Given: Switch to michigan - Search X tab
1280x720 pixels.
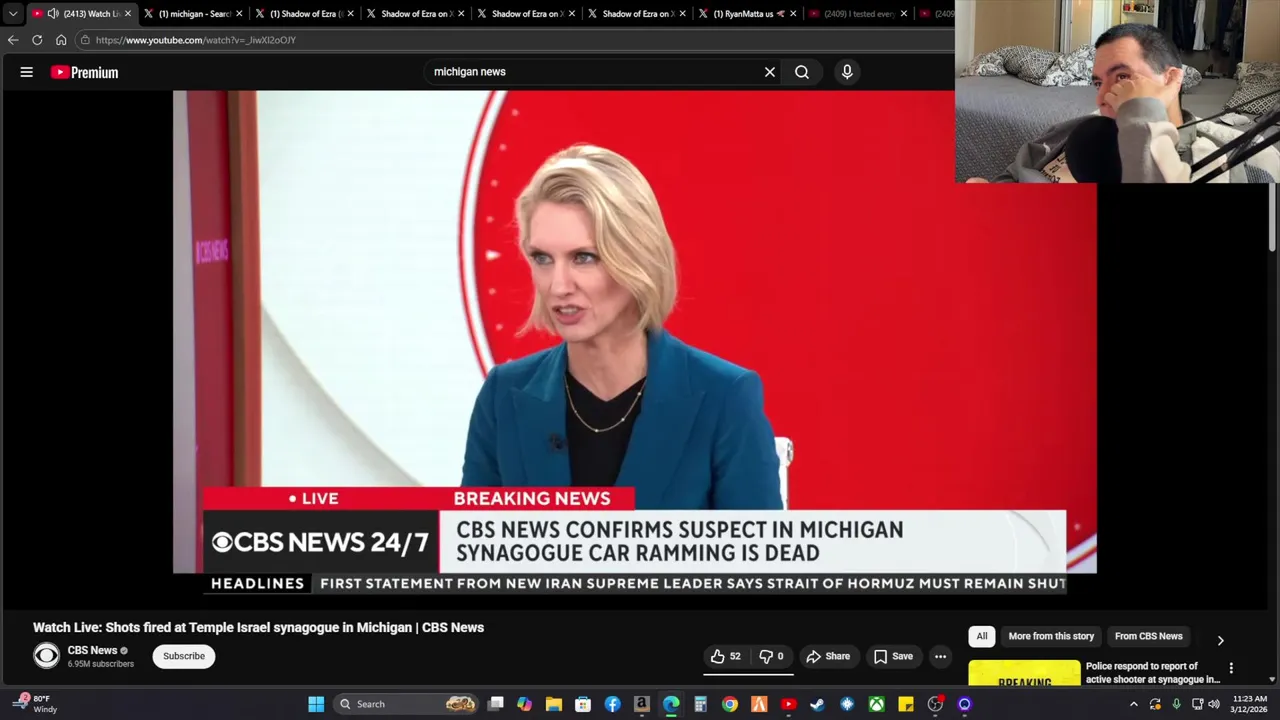Looking at the screenshot, I should coord(194,14).
